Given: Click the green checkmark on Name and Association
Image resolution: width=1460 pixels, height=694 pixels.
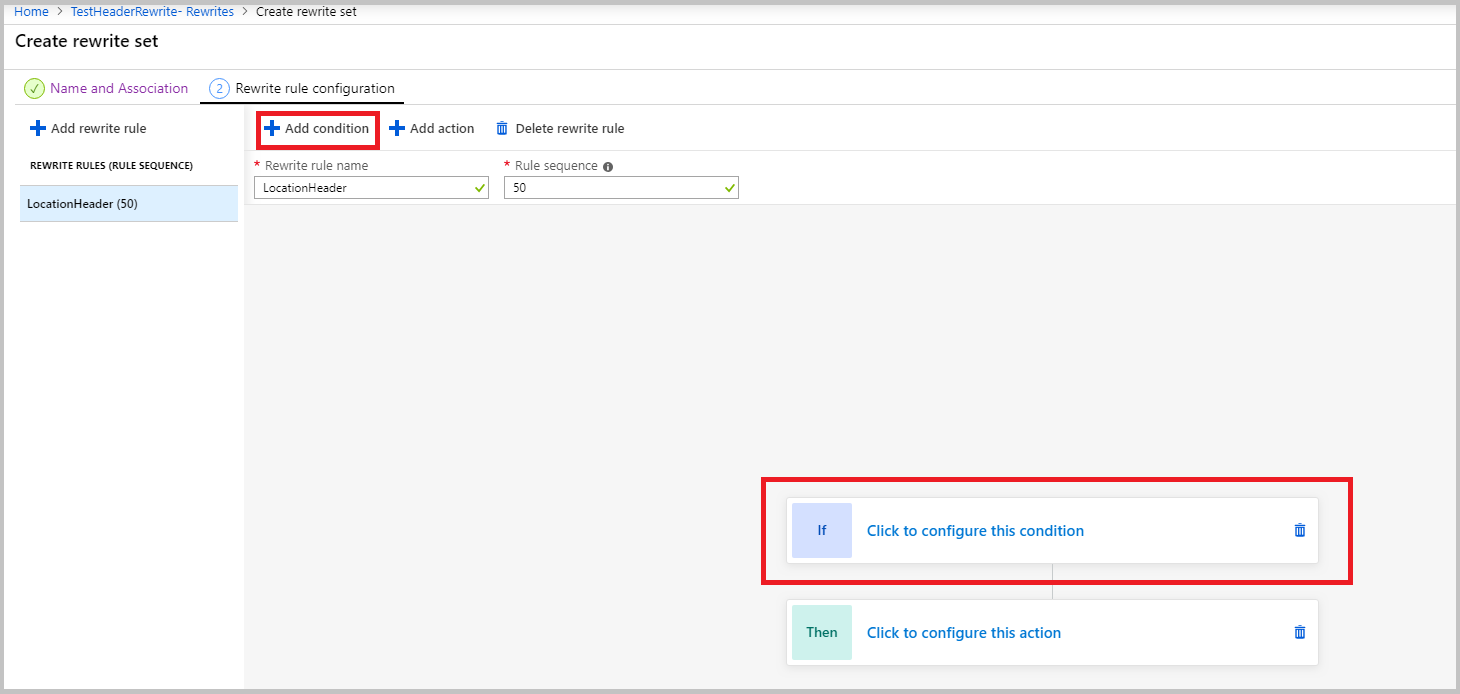Looking at the screenshot, I should [x=33, y=88].
